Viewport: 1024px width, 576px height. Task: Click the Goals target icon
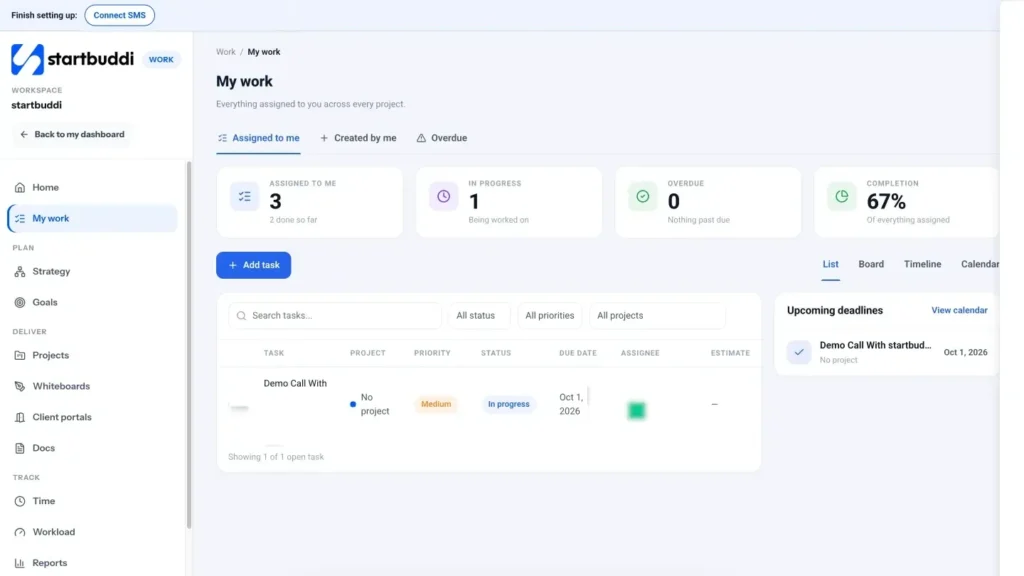point(20,302)
